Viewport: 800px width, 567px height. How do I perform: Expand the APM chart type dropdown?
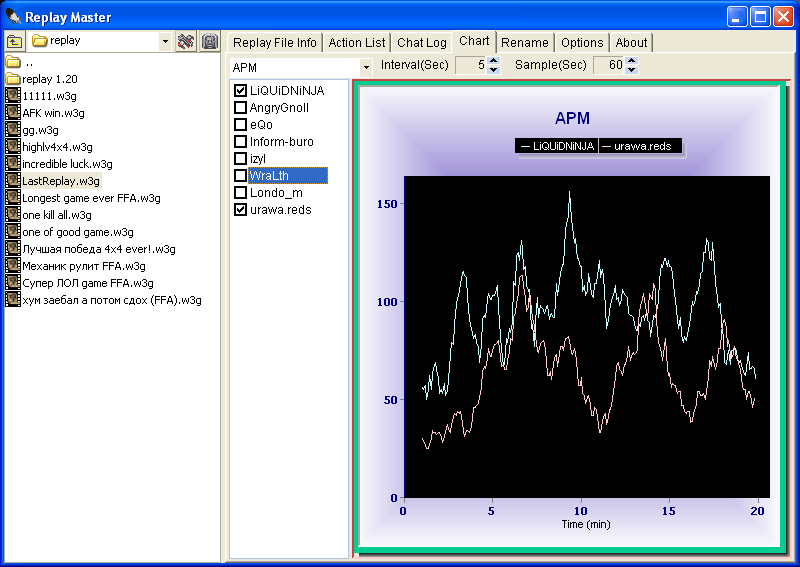tap(365, 66)
